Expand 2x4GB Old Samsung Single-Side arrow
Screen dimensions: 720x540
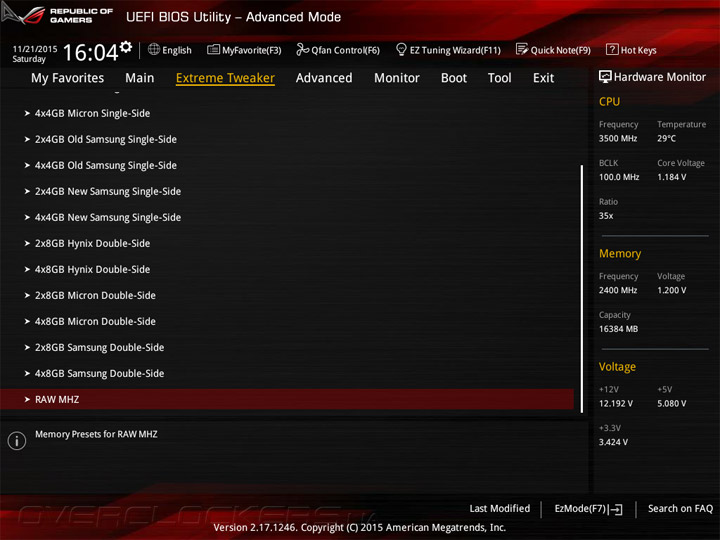(x=27, y=139)
